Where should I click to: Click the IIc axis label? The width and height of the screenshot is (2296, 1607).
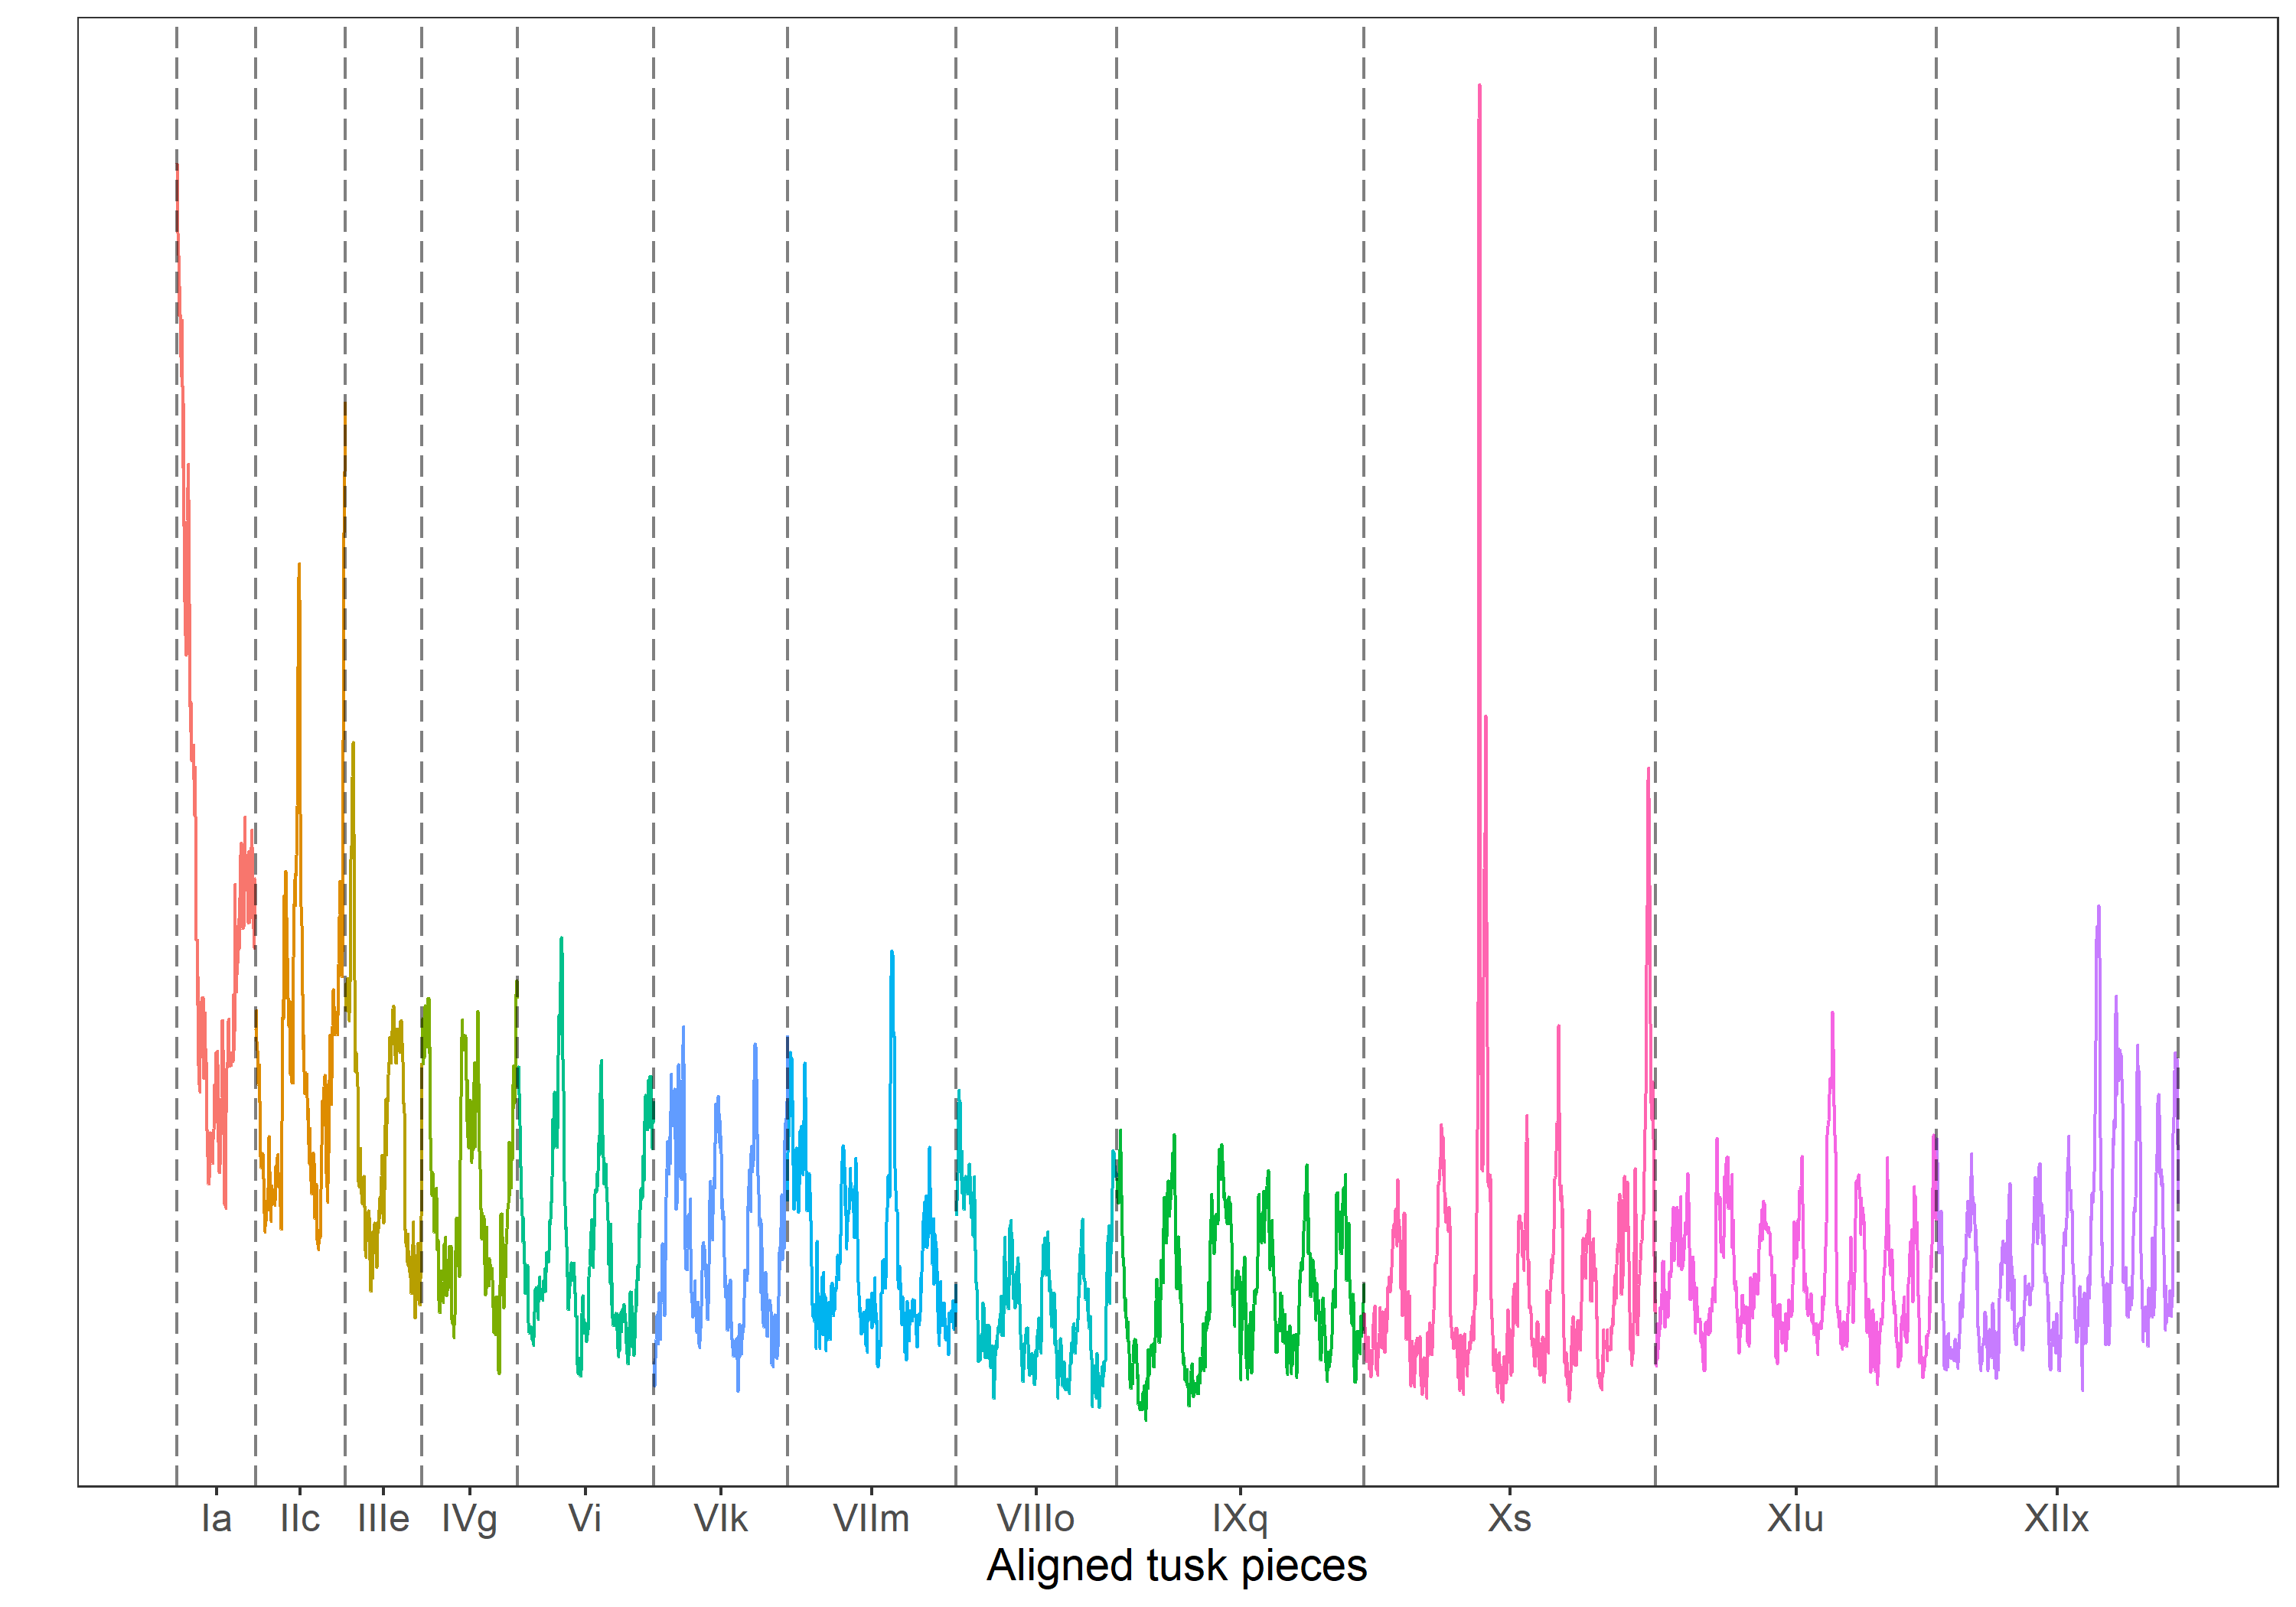click(299, 1519)
